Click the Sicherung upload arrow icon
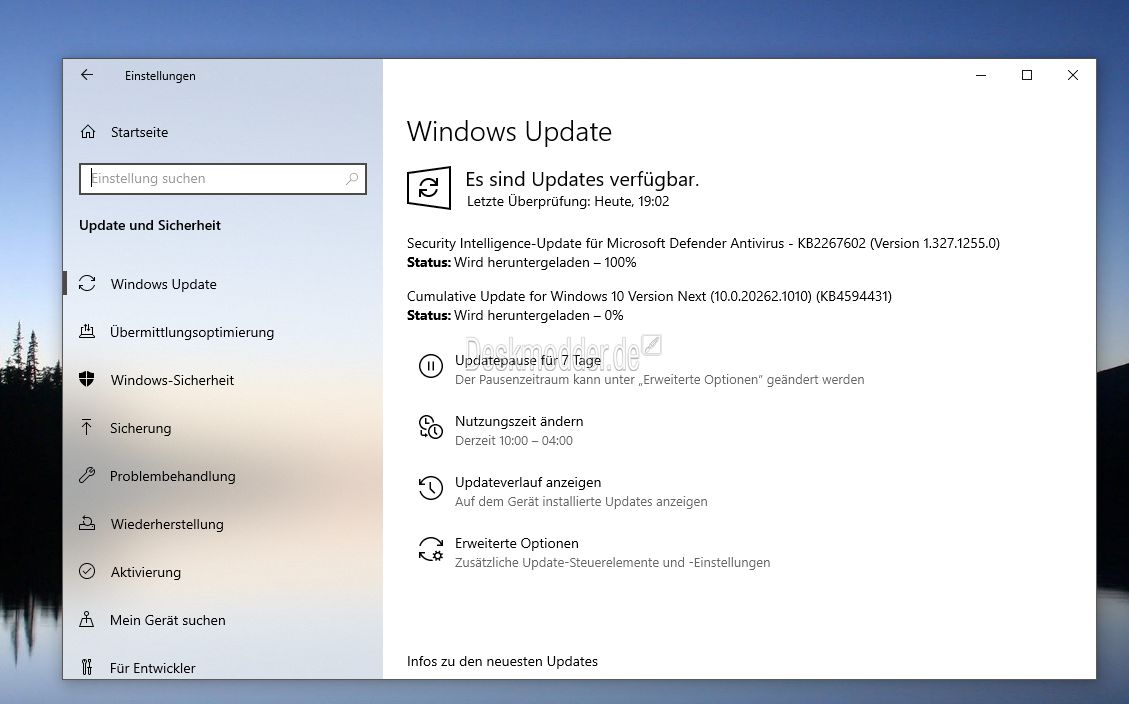The width and height of the screenshot is (1129, 704). click(87, 428)
